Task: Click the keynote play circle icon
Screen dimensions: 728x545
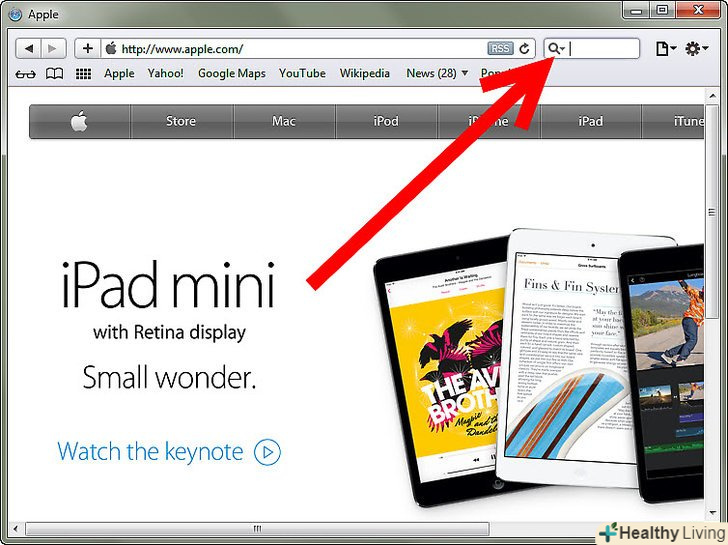Action: point(267,452)
